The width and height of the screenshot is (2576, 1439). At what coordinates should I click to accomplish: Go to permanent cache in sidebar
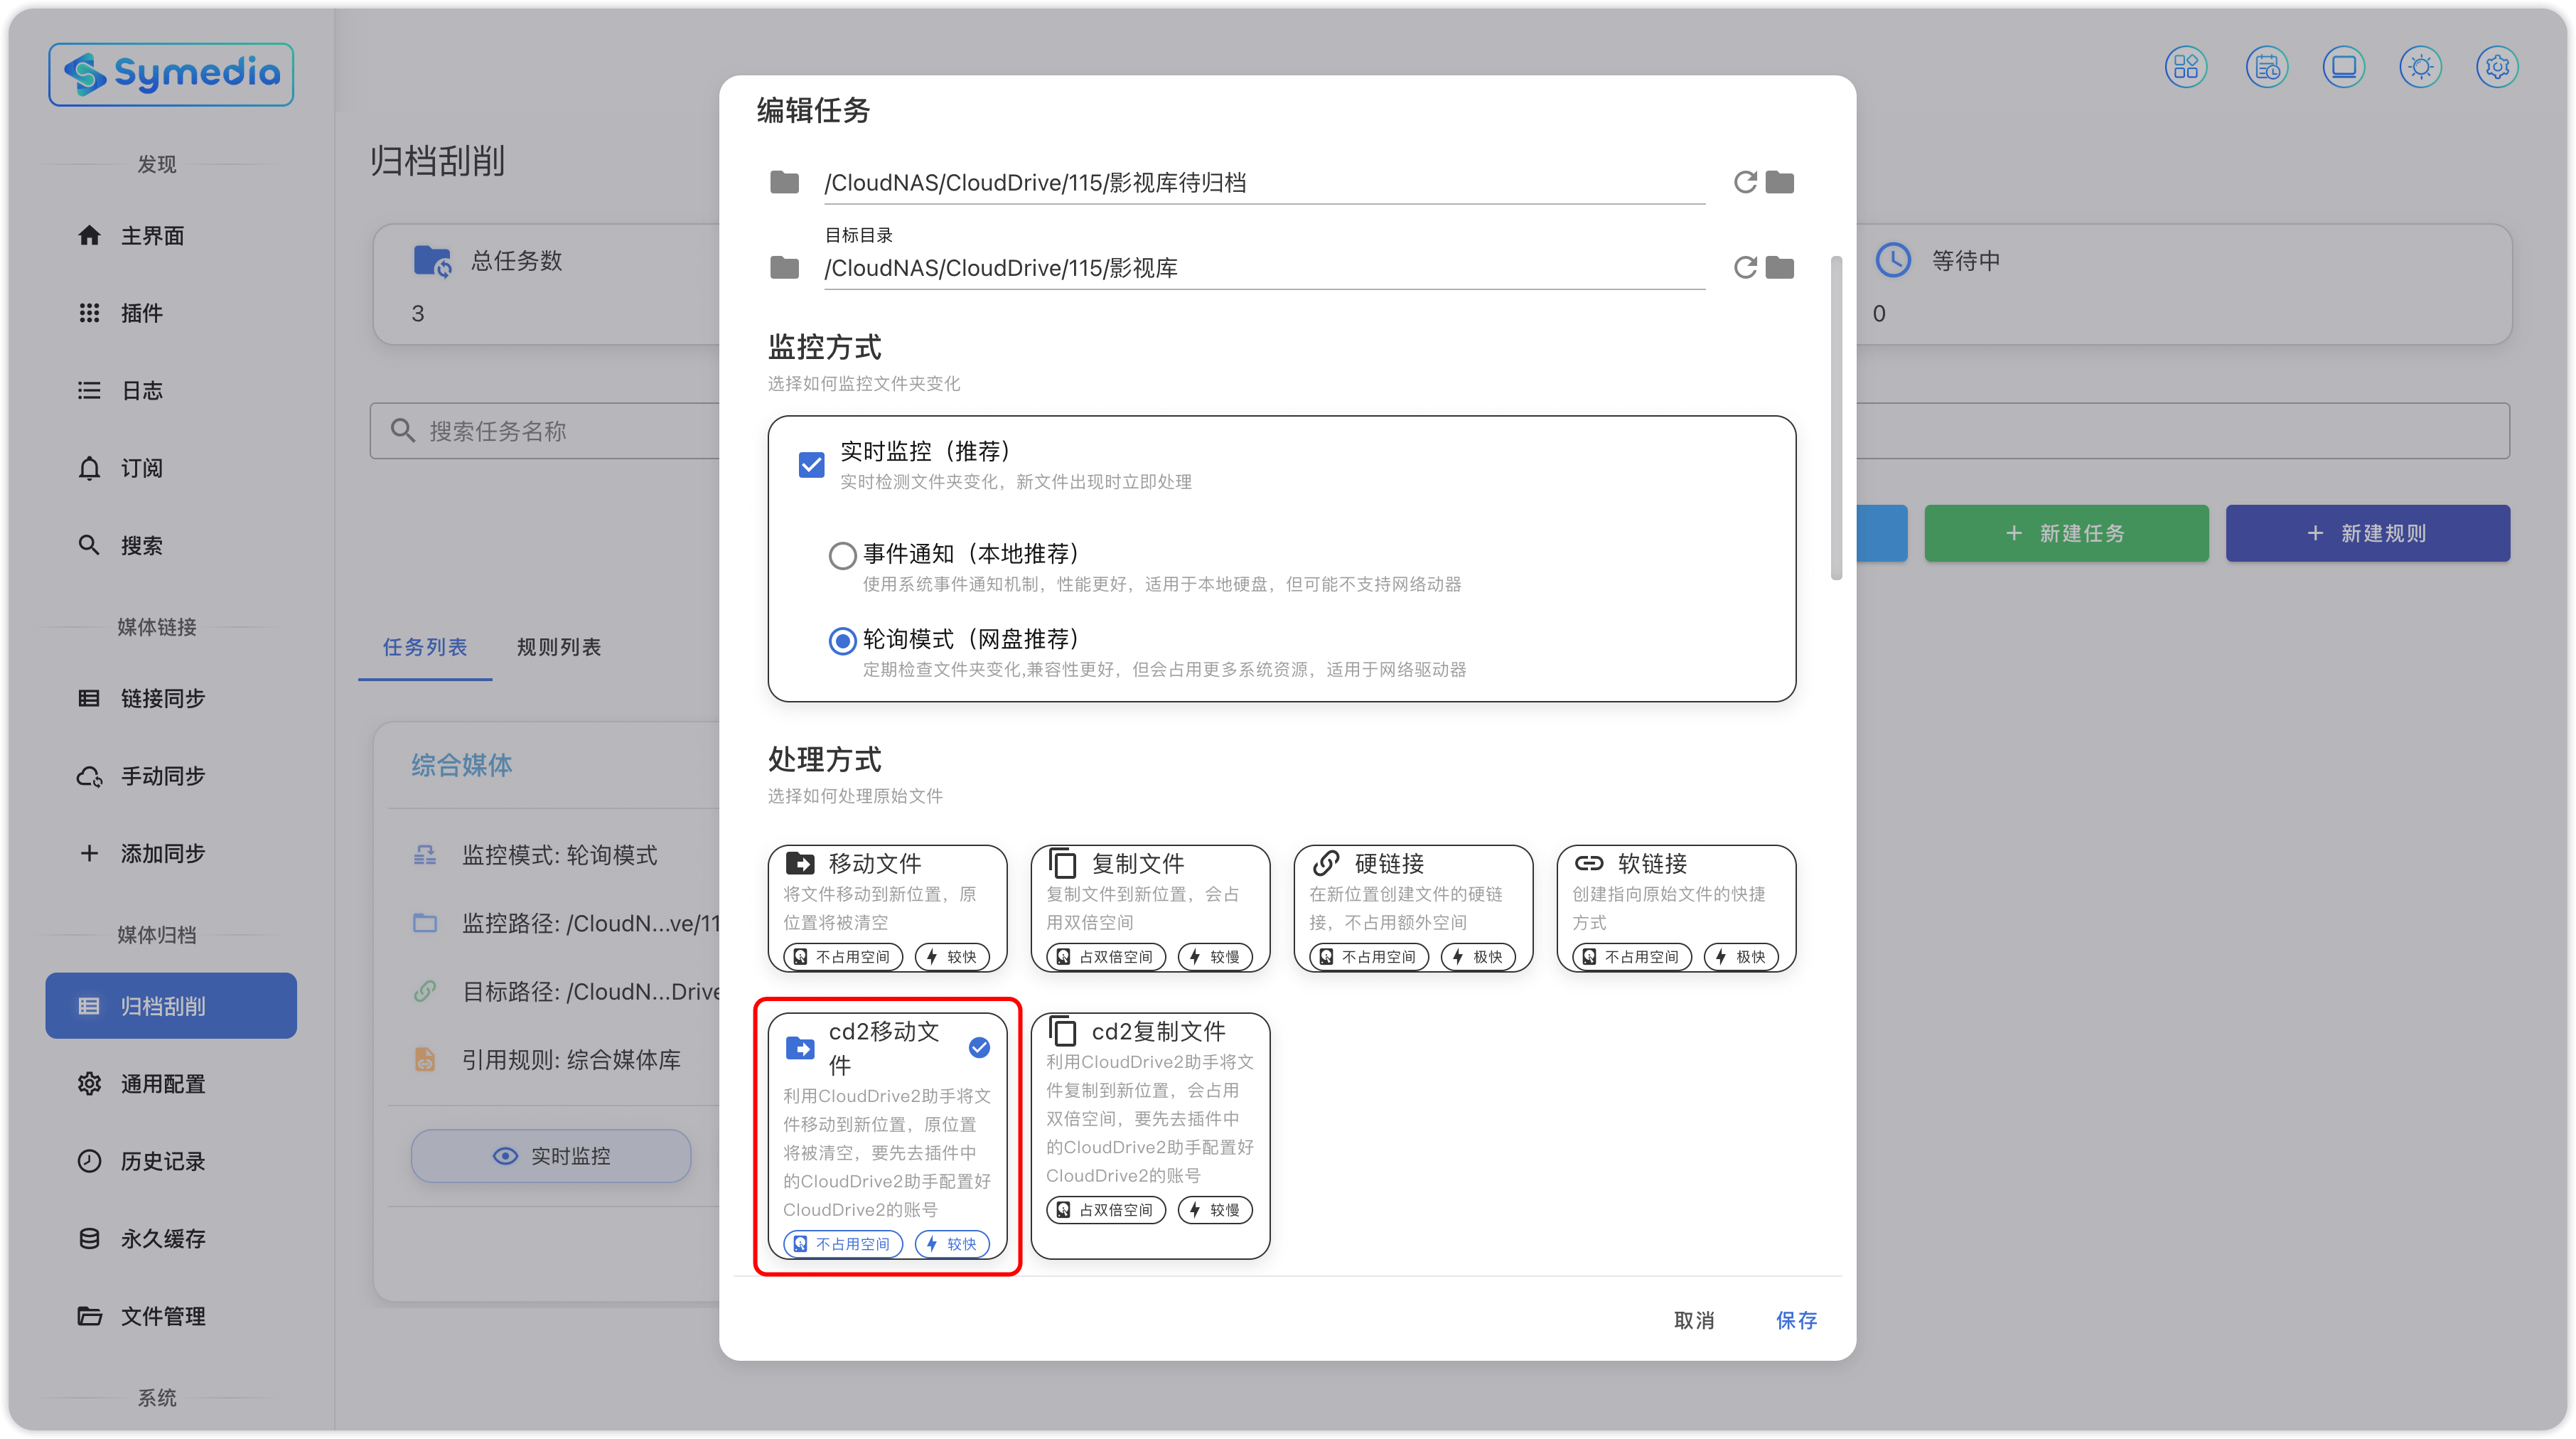click(162, 1239)
